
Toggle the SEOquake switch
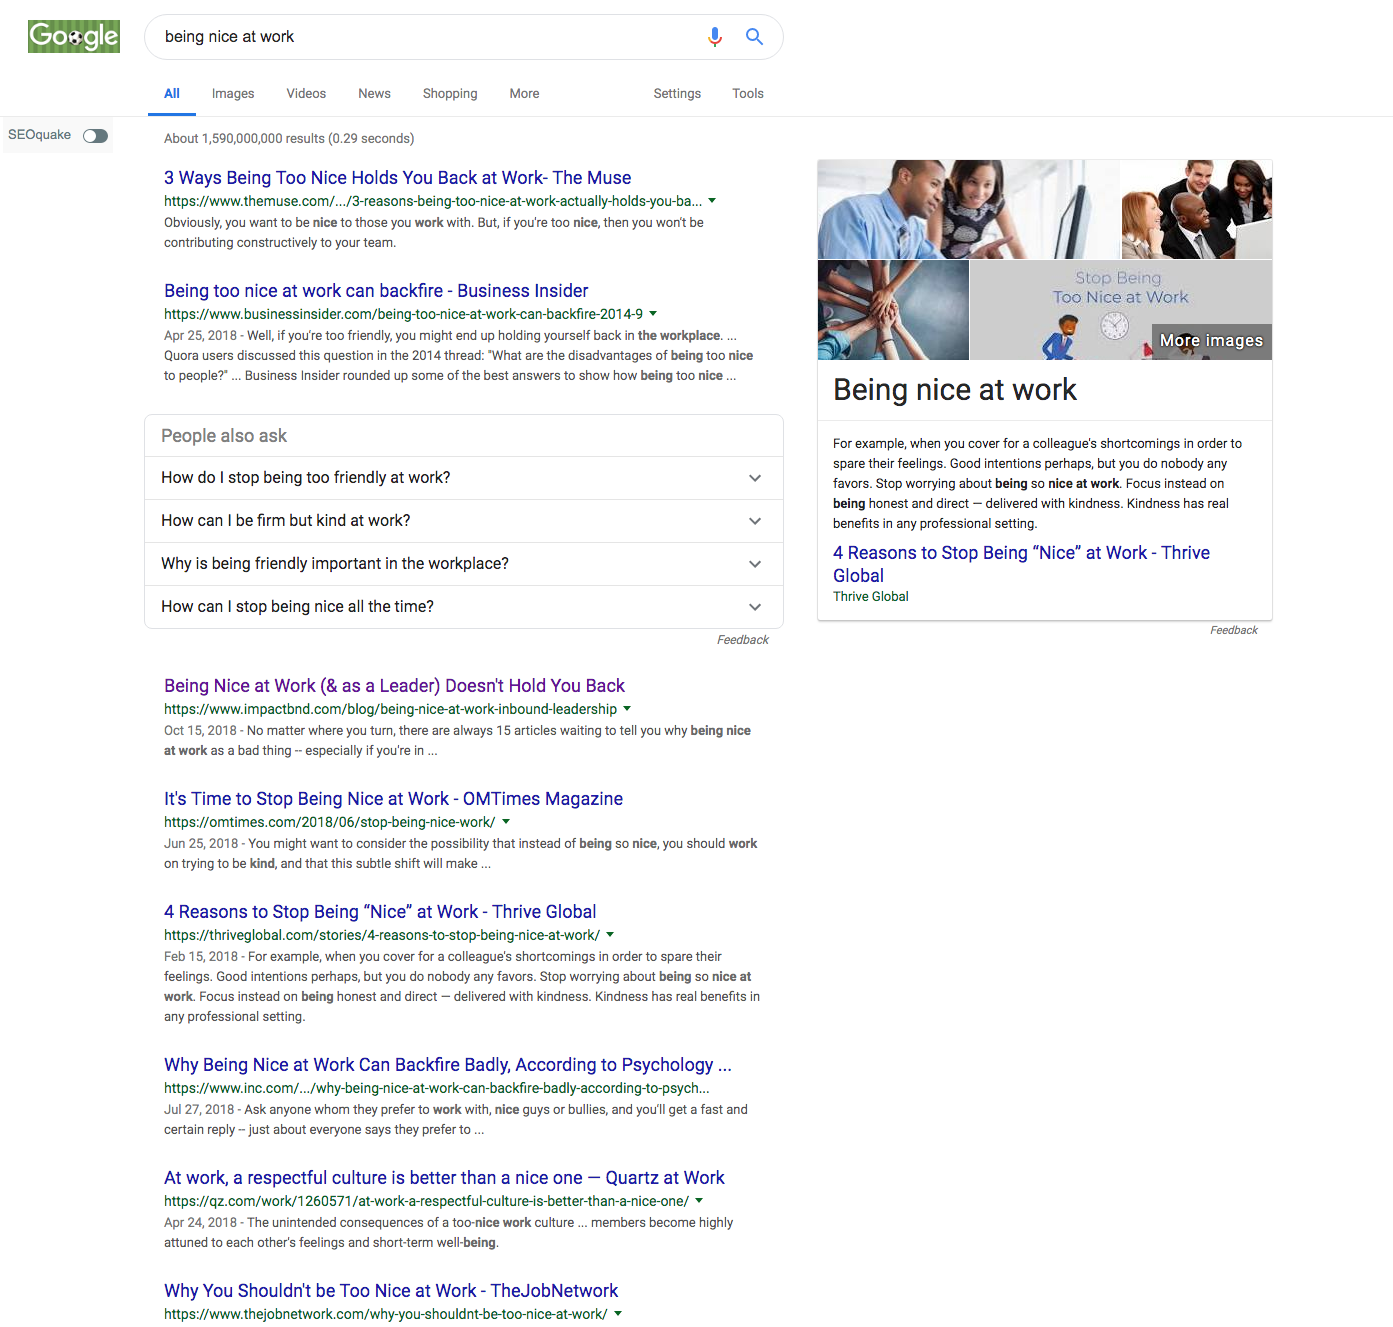point(96,136)
